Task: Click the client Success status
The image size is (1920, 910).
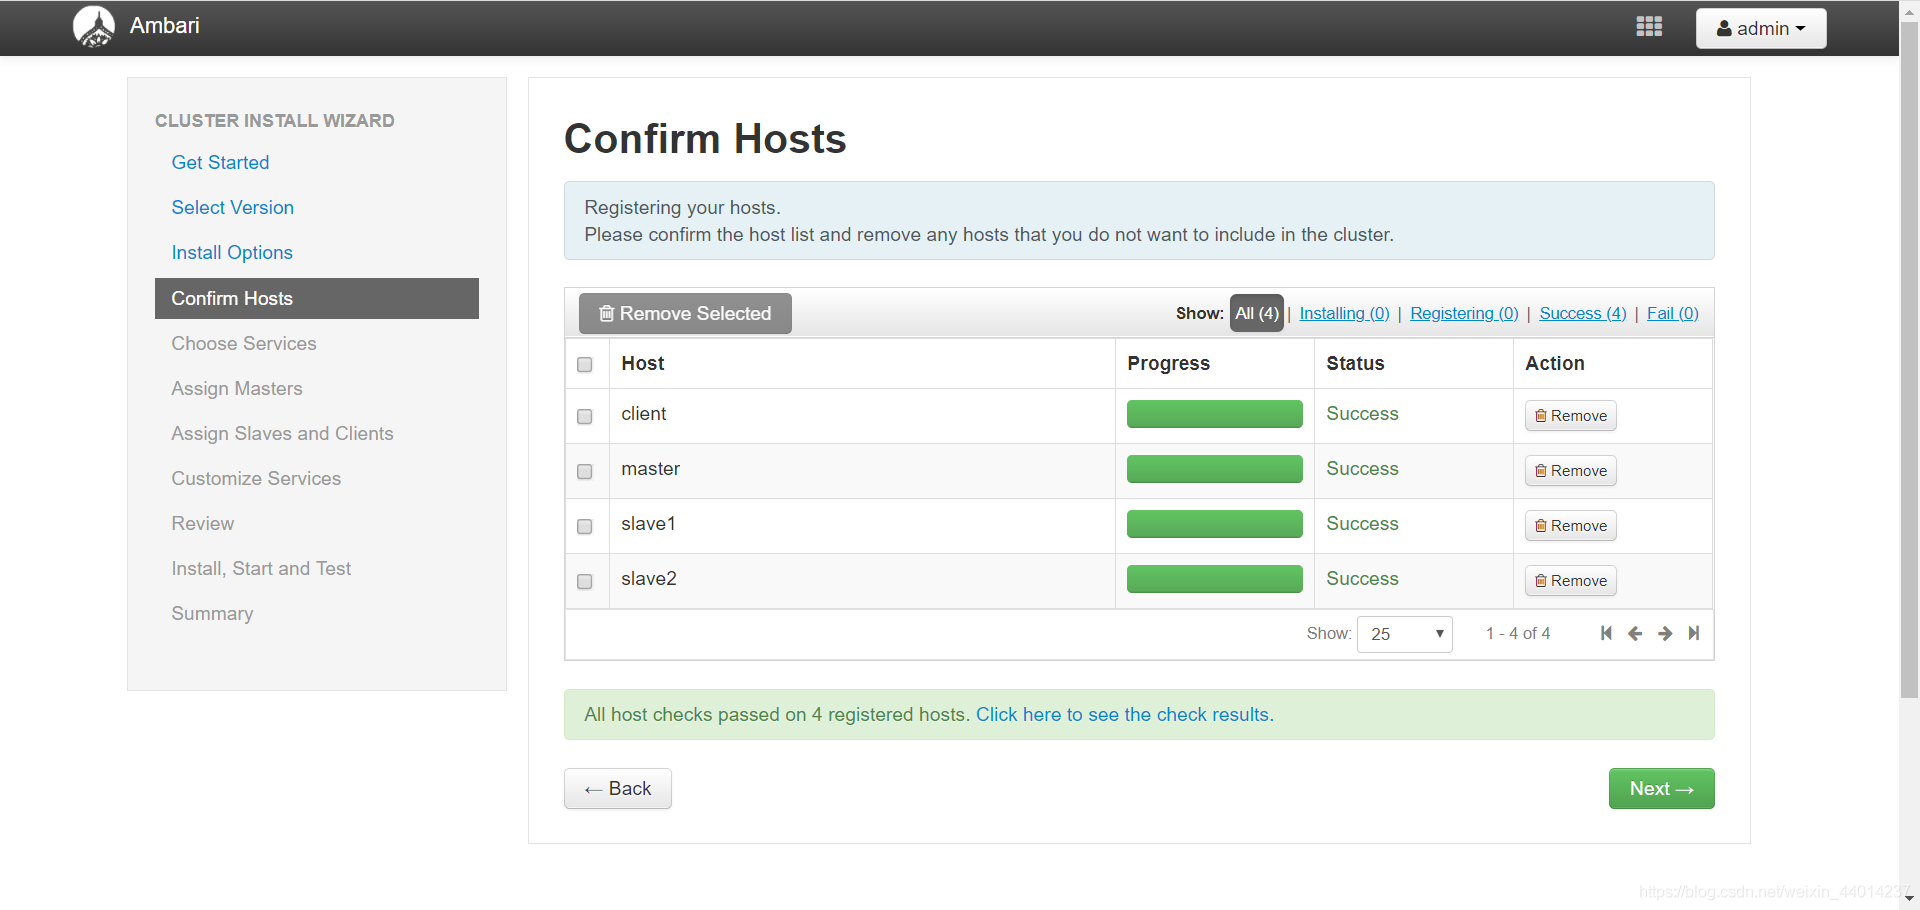Action: (1362, 414)
